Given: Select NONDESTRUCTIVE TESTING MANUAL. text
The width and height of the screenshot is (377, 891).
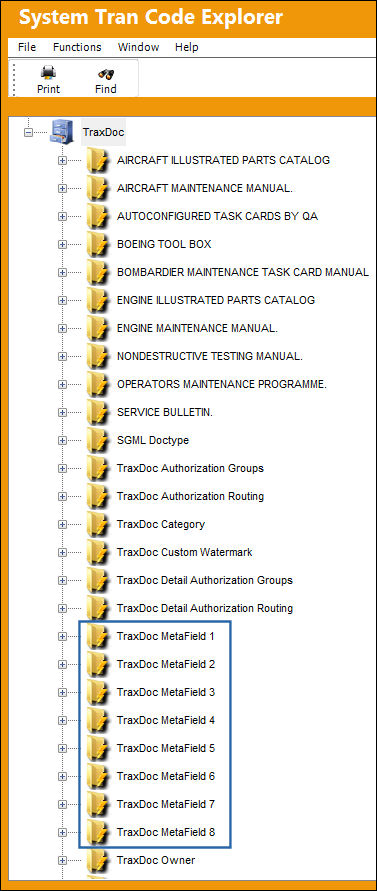Looking at the screenshot, I should click(210, 356).
